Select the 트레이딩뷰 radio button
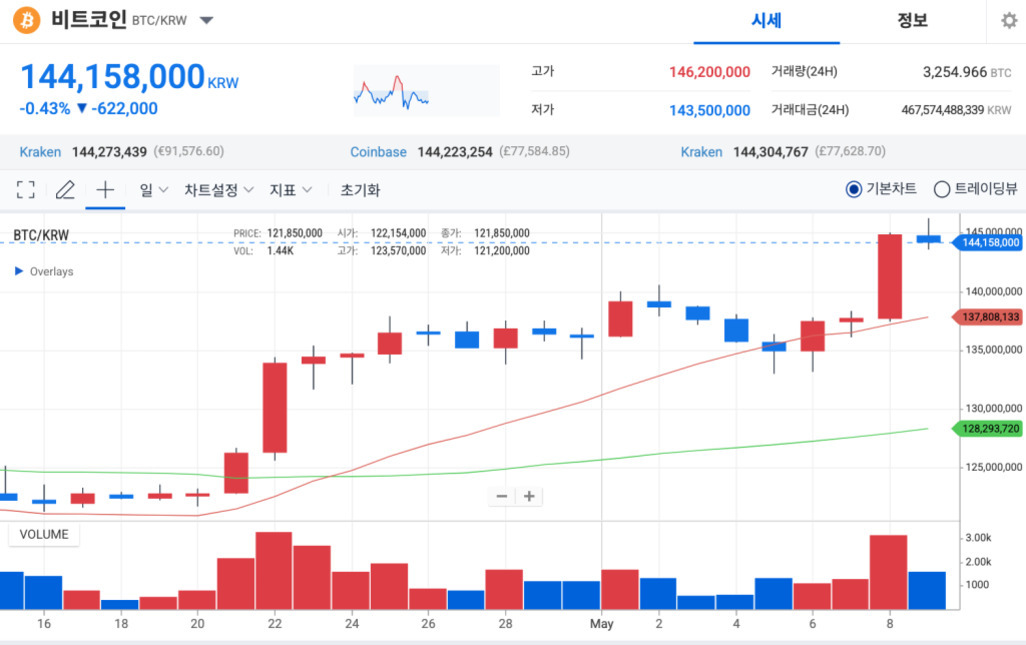This screenshot has height=645, width=1026. click(x=941, y=190)
